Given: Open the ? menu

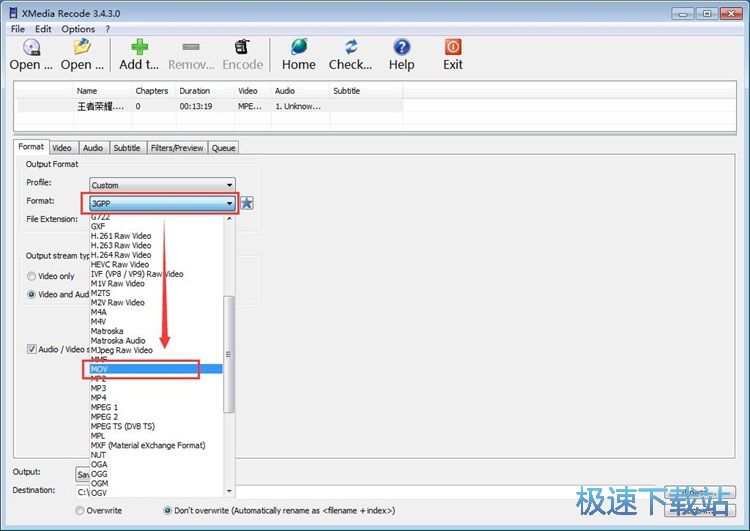Looking at the screenshot, I should pyautogui.click(x=108, y=29).
